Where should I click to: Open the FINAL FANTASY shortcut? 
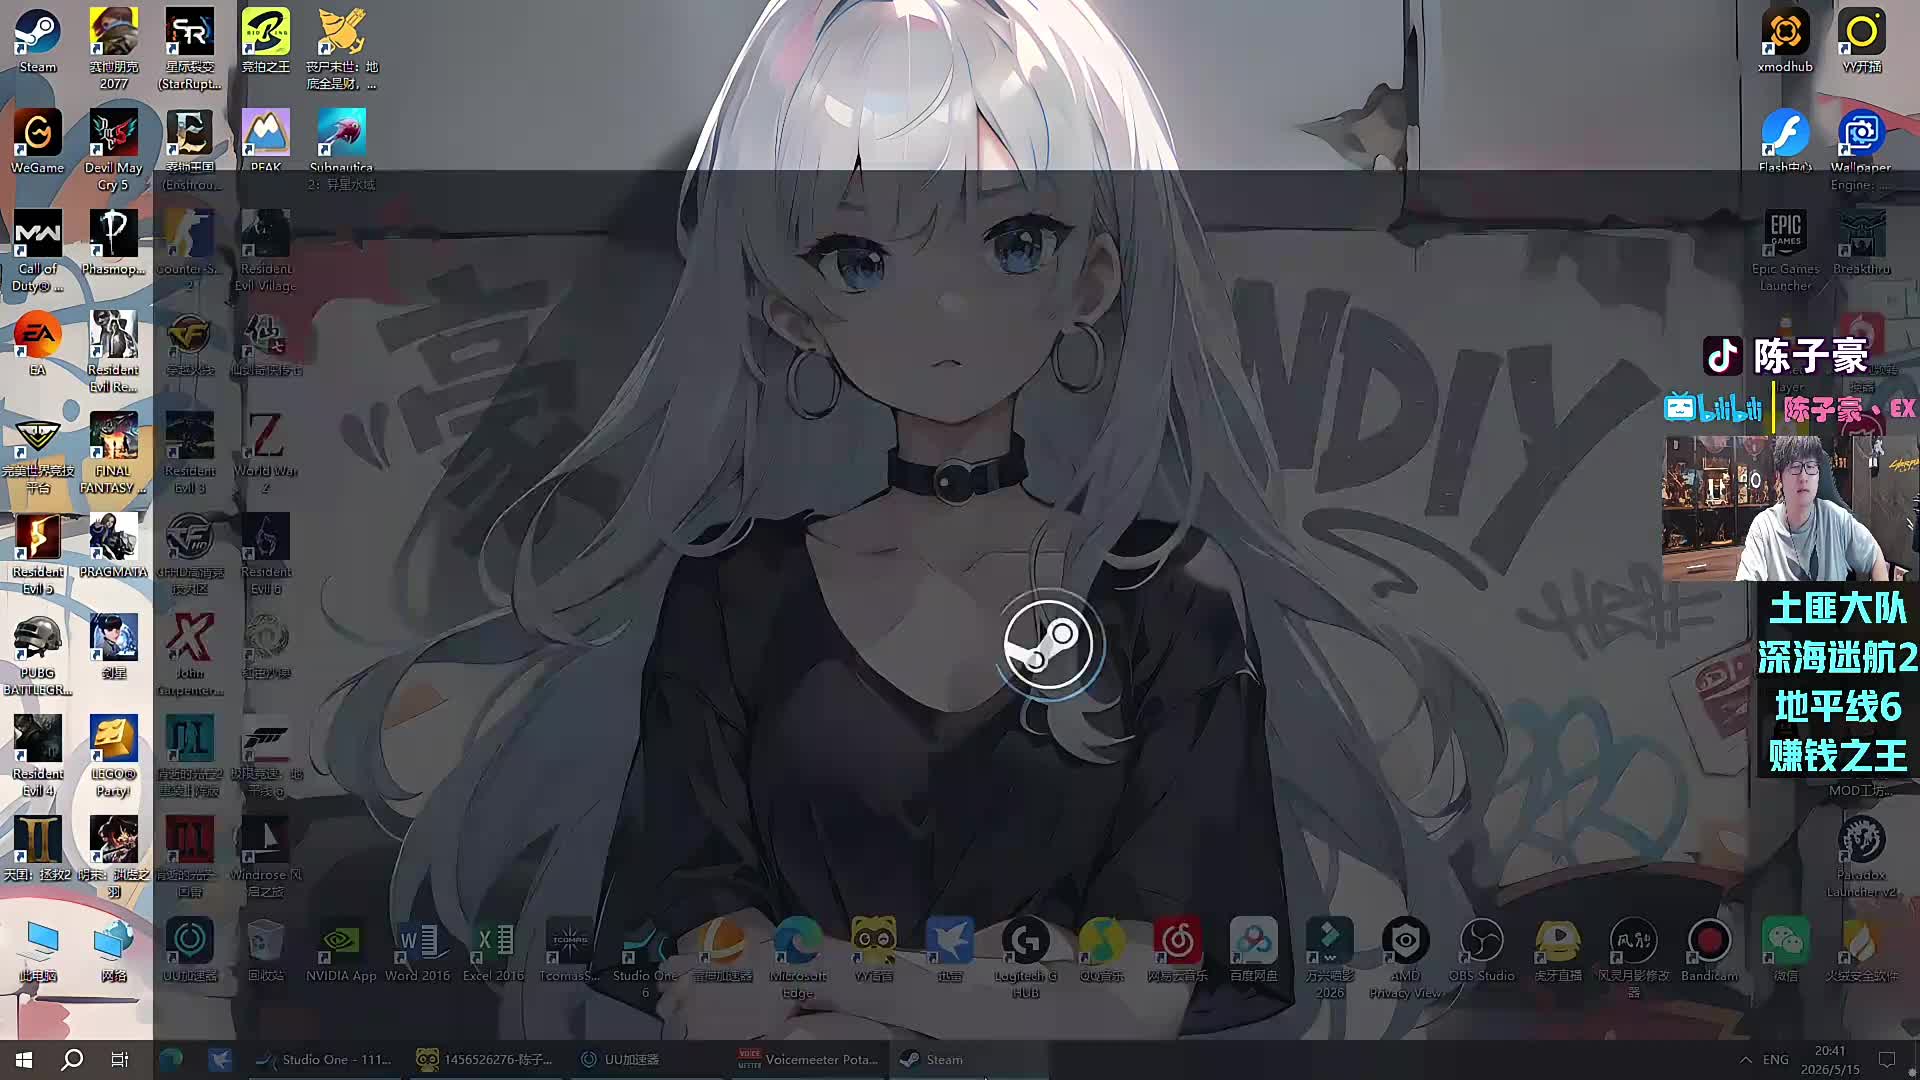tap(113, 453)
